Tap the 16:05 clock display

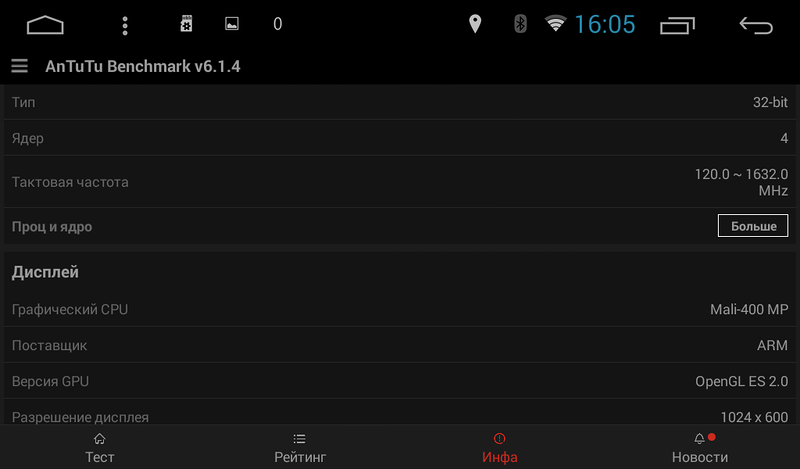(x=605, y=24)
